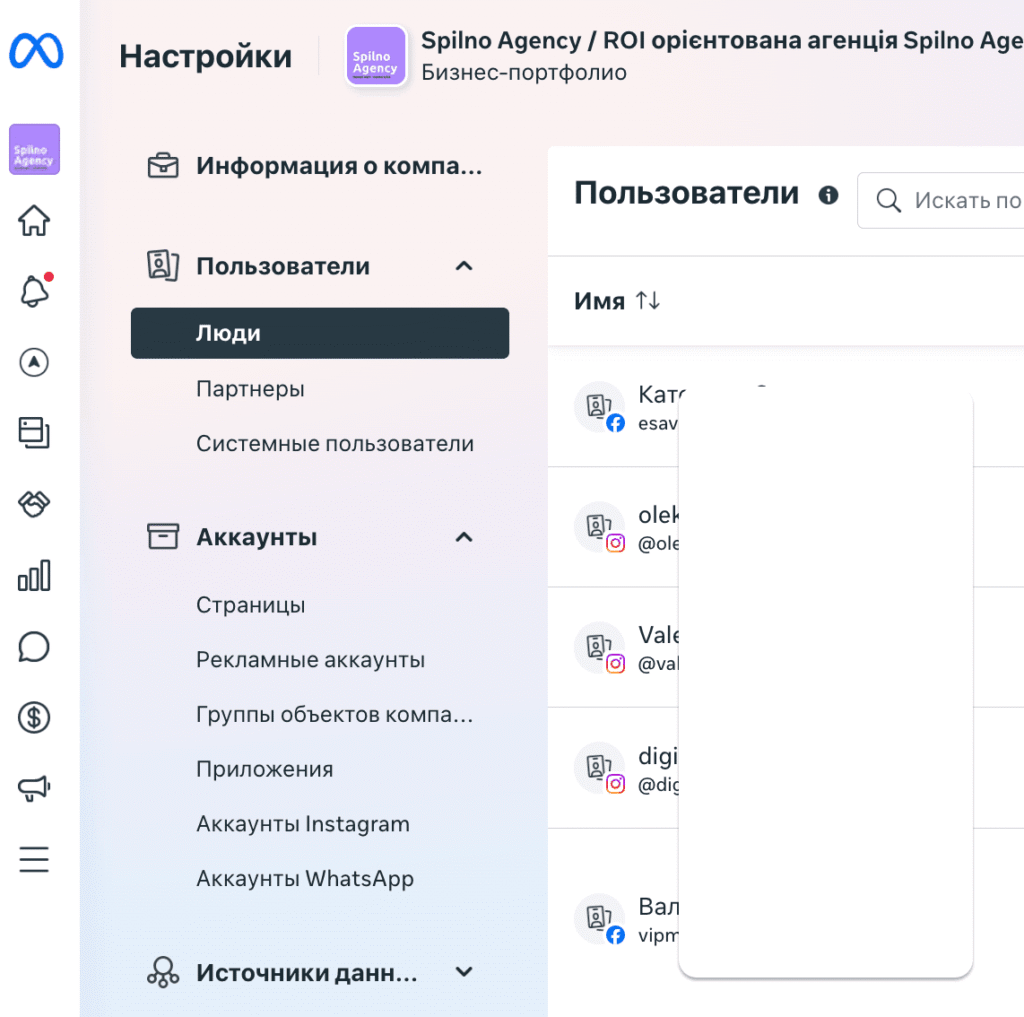Open Рекламные аккаунты link
Viewport: 1024px width, 1017px height.
(x=310, y=660)
